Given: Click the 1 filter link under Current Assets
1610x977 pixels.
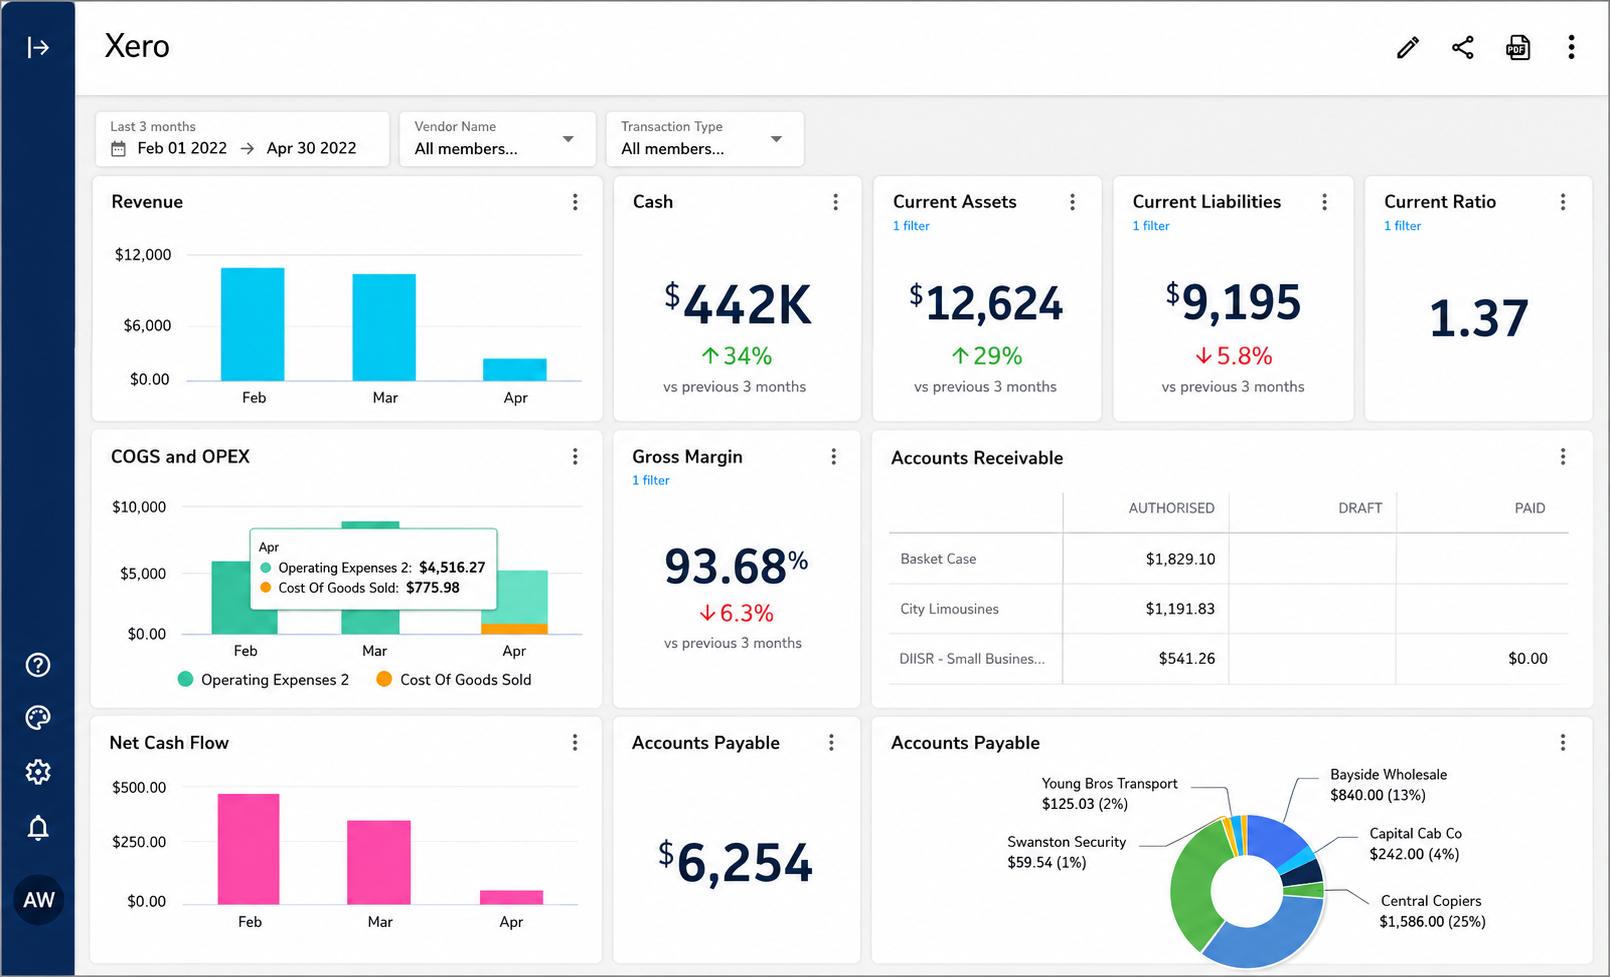Looking at the screenshot, I should pyautogui.click(x=911, y=226).
